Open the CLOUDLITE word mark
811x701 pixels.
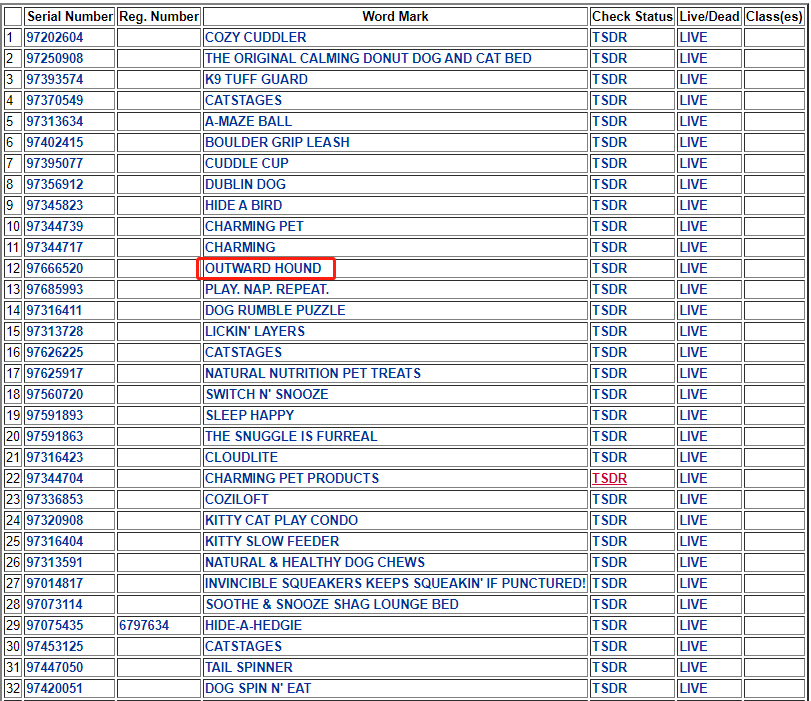242,457
